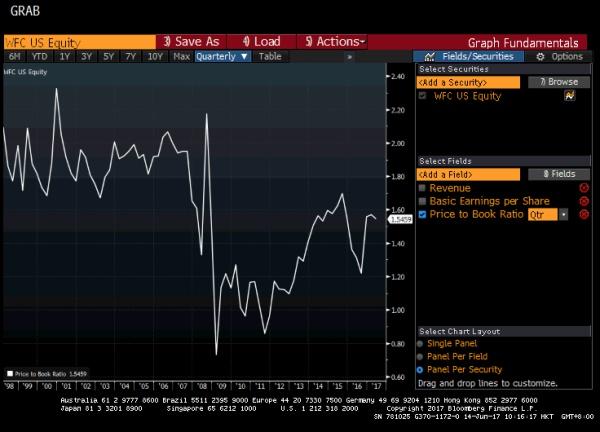Click the Add a Security input field
600x432 pixels.
(x=468, y=82)
